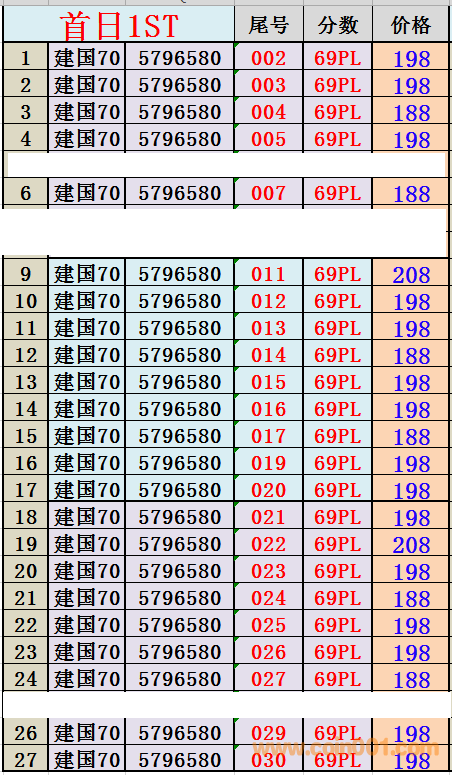
Task: Click the 69PL score in row 17
Action: click(x=337, y=490)
